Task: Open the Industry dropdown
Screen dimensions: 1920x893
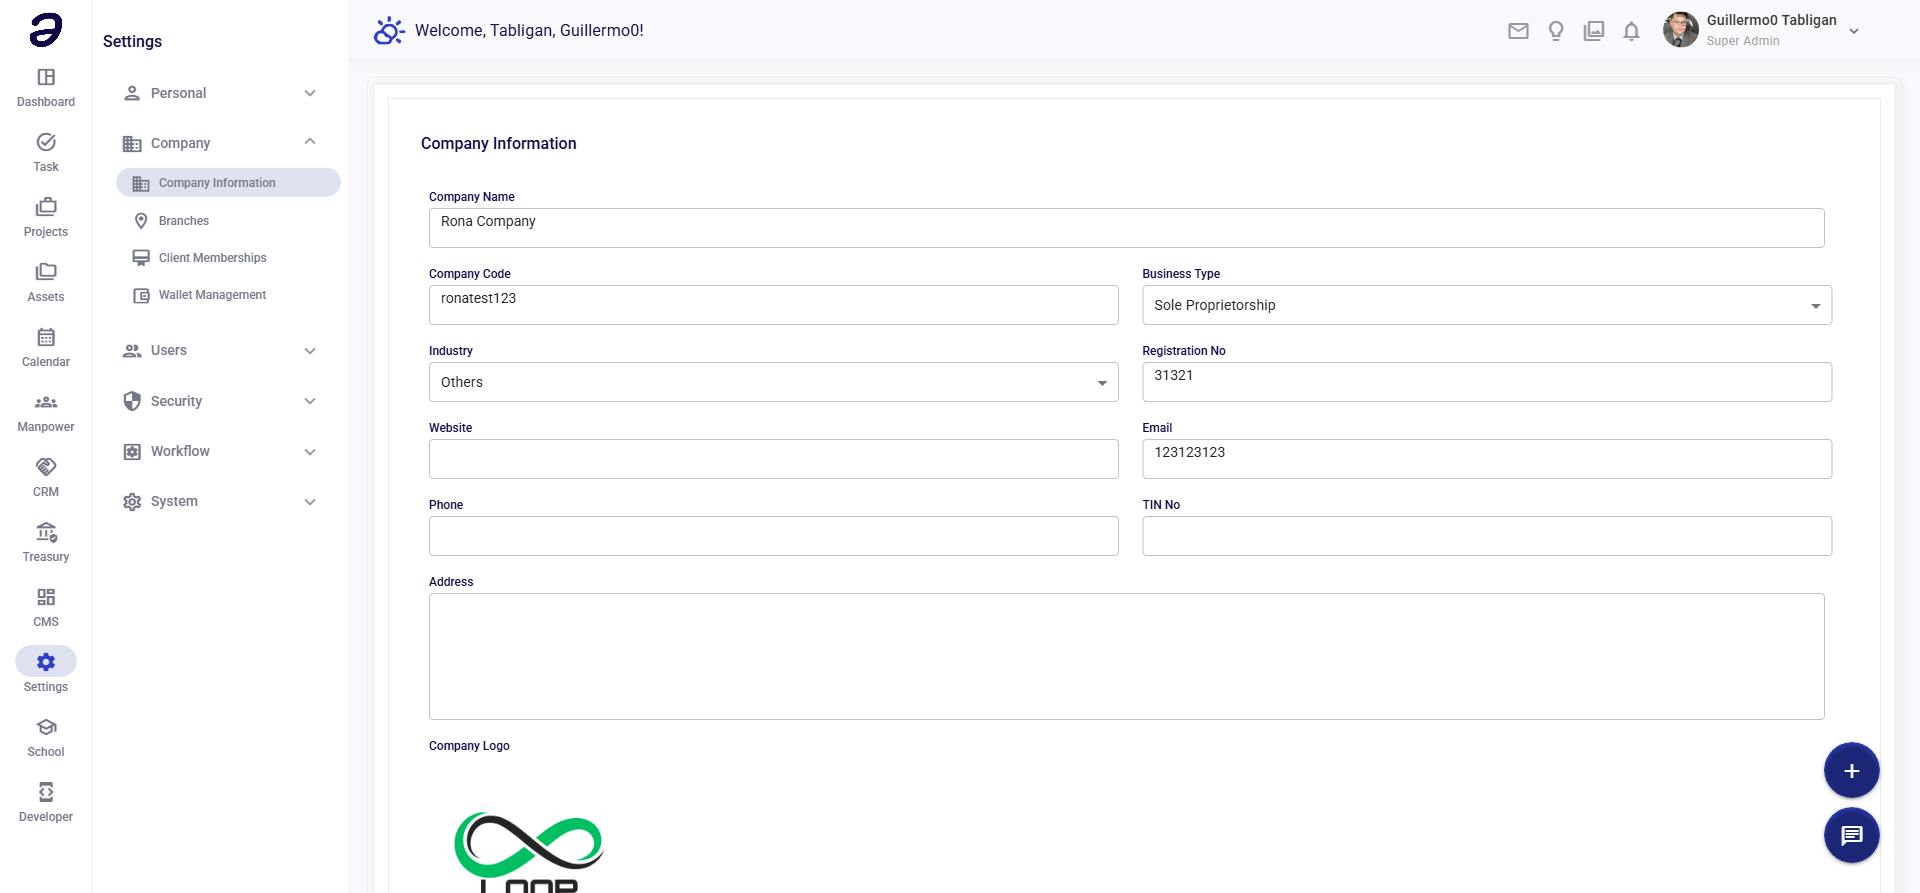Action: [773, 382]
